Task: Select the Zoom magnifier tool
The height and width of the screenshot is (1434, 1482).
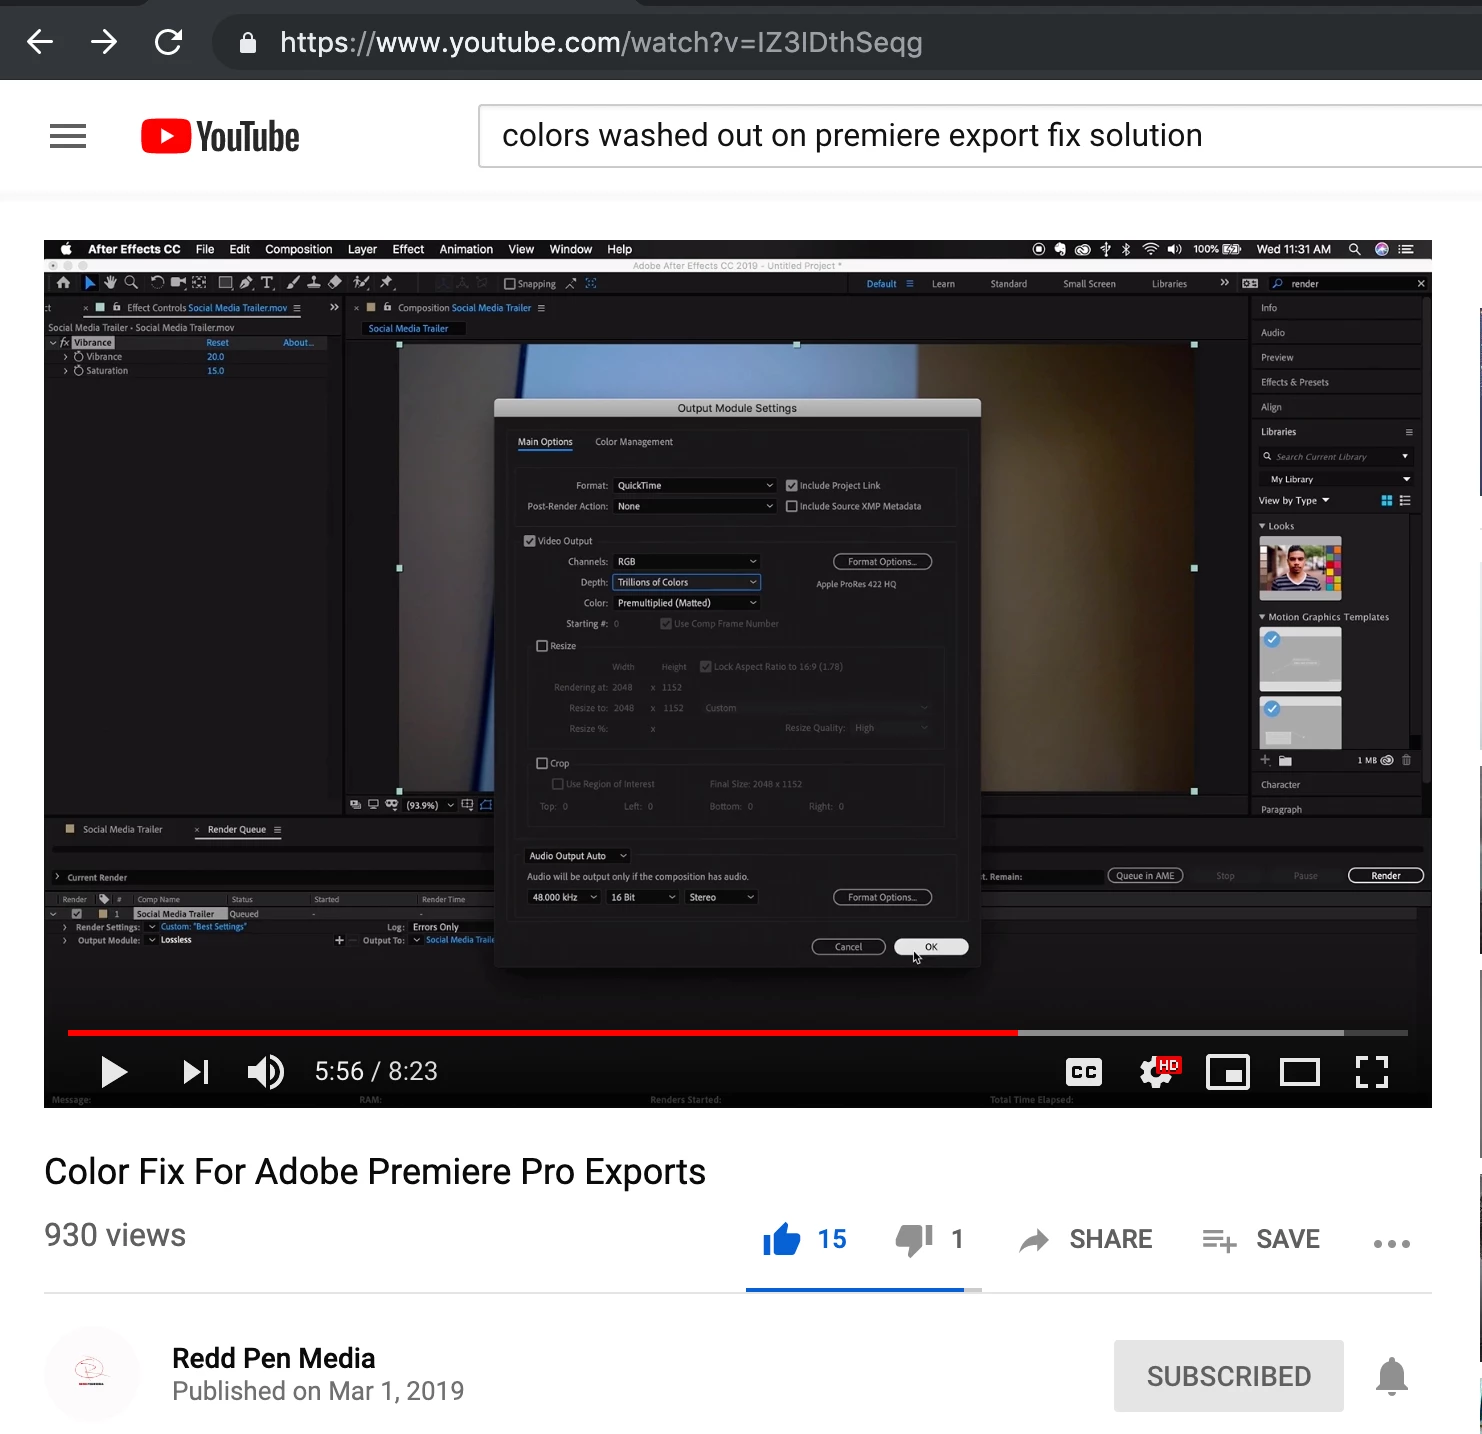Action: coord(131,283)
